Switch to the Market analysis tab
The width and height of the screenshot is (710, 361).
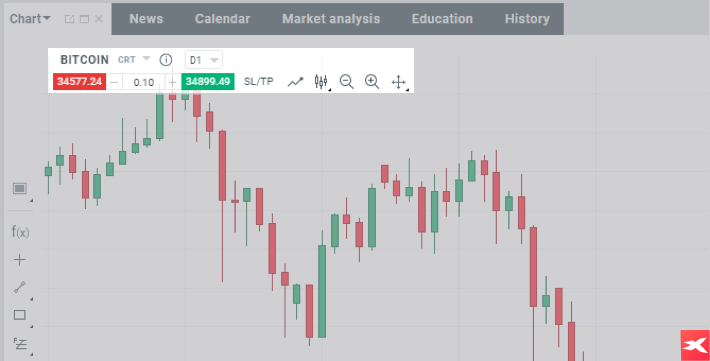331,19
